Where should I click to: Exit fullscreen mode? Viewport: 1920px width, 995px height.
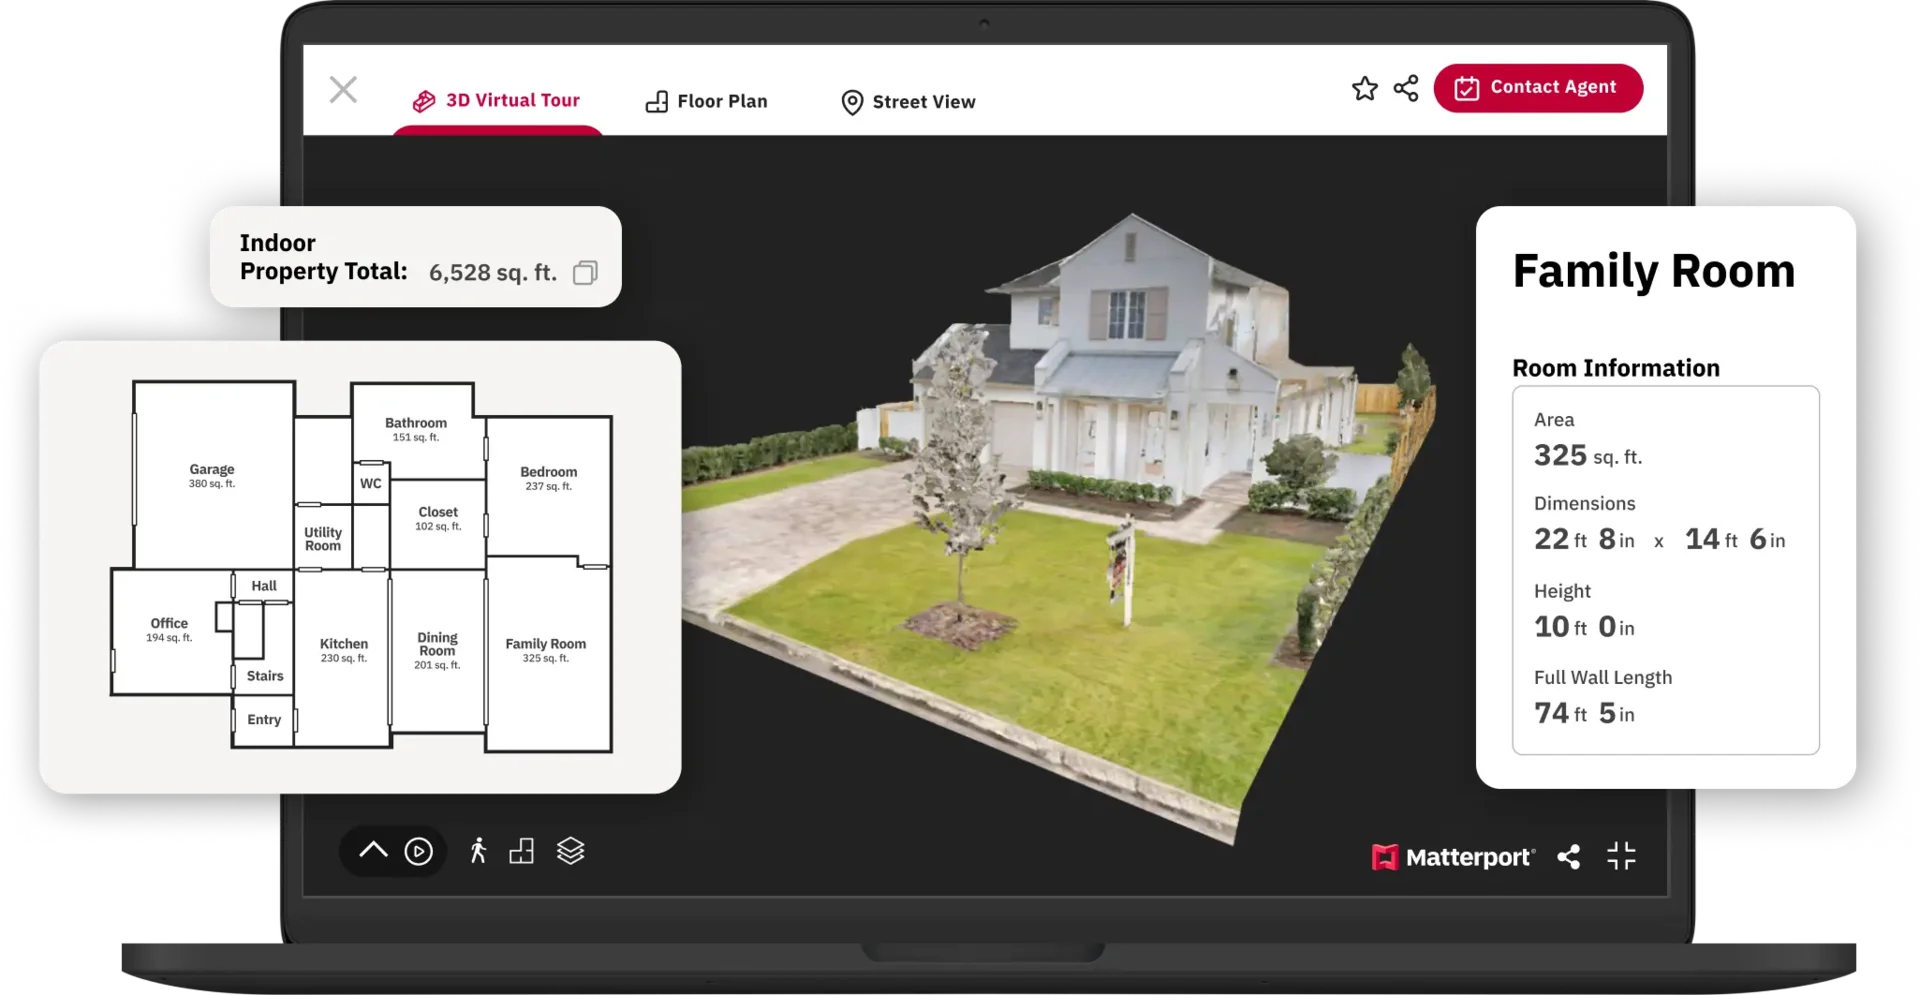coord(1621,856)
